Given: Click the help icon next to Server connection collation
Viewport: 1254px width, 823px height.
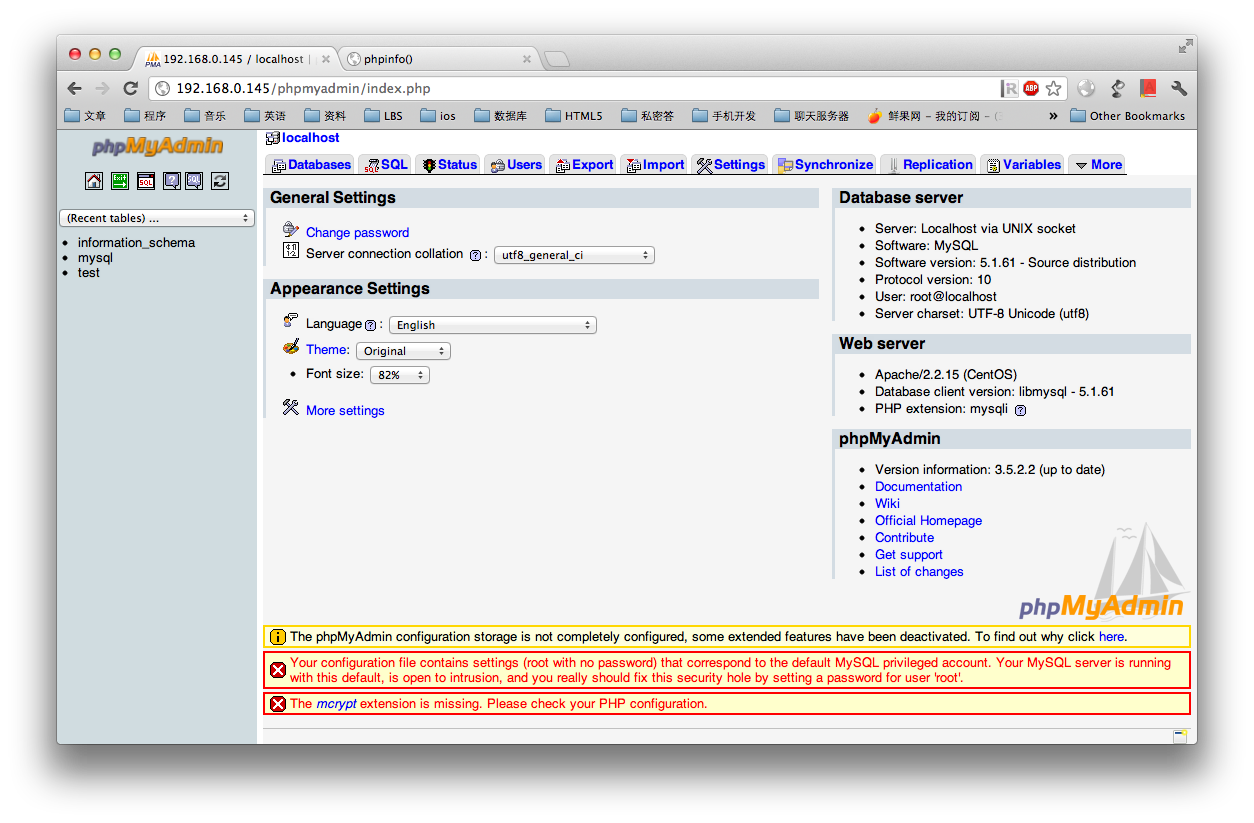Looking at the screenshot, I should [475, 255].
